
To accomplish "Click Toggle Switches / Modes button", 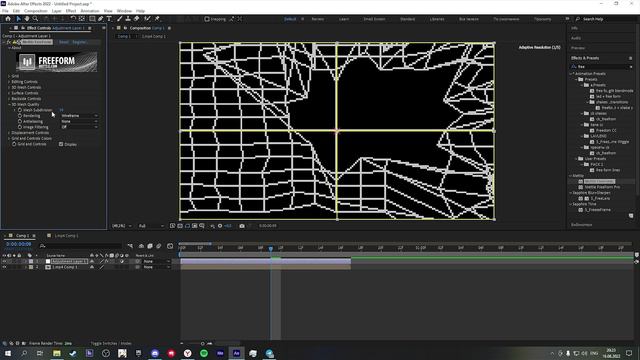I will point(111,343).
